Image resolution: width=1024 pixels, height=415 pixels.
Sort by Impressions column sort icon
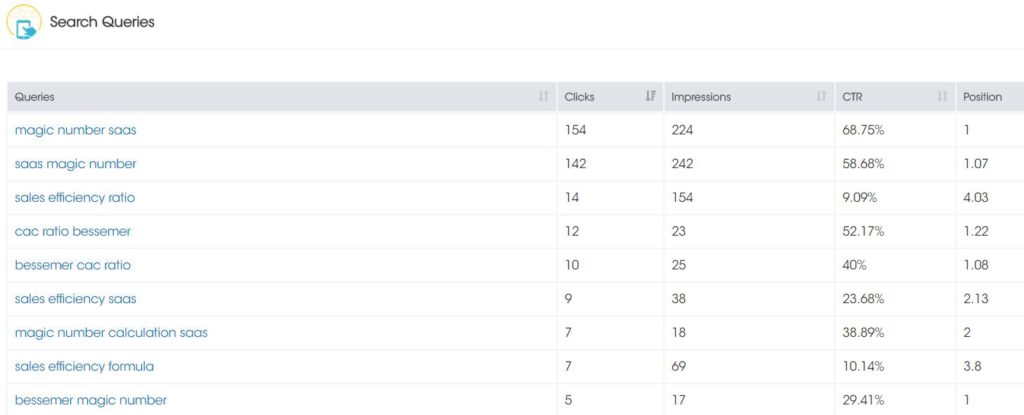pyautogui.click(x=822, y=97)
